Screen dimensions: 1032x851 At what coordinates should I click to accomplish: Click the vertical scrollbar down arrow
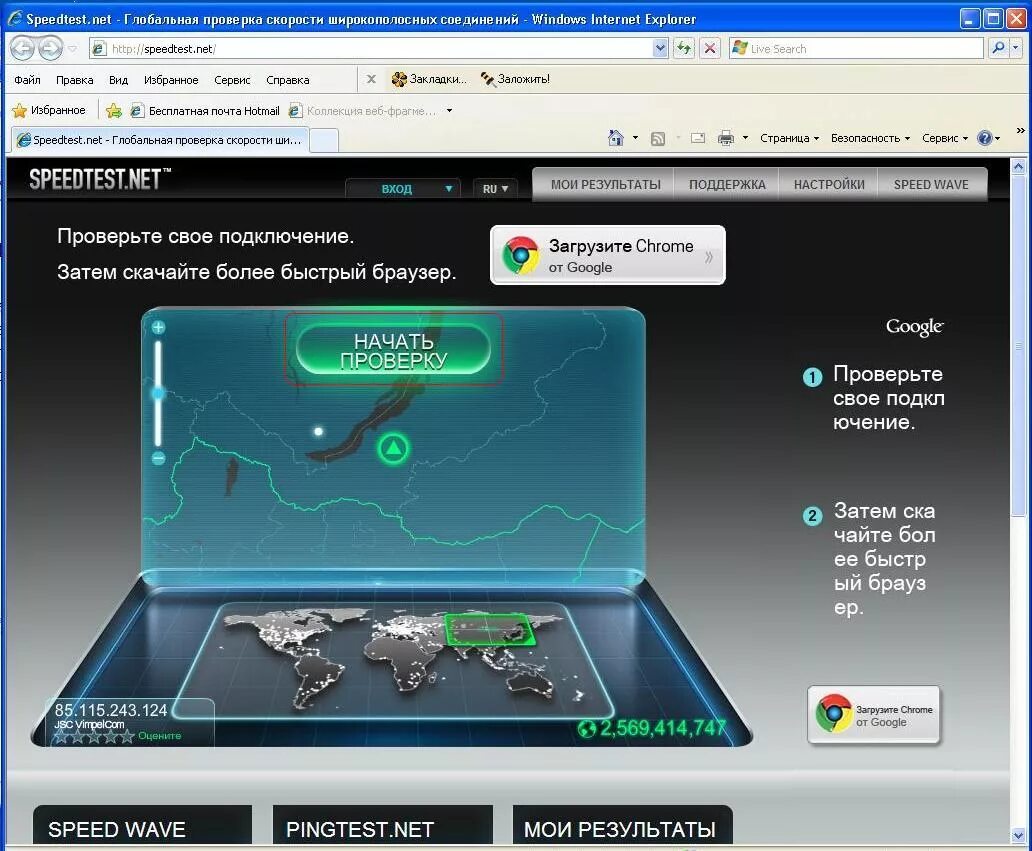click(x=1018, y=836)
